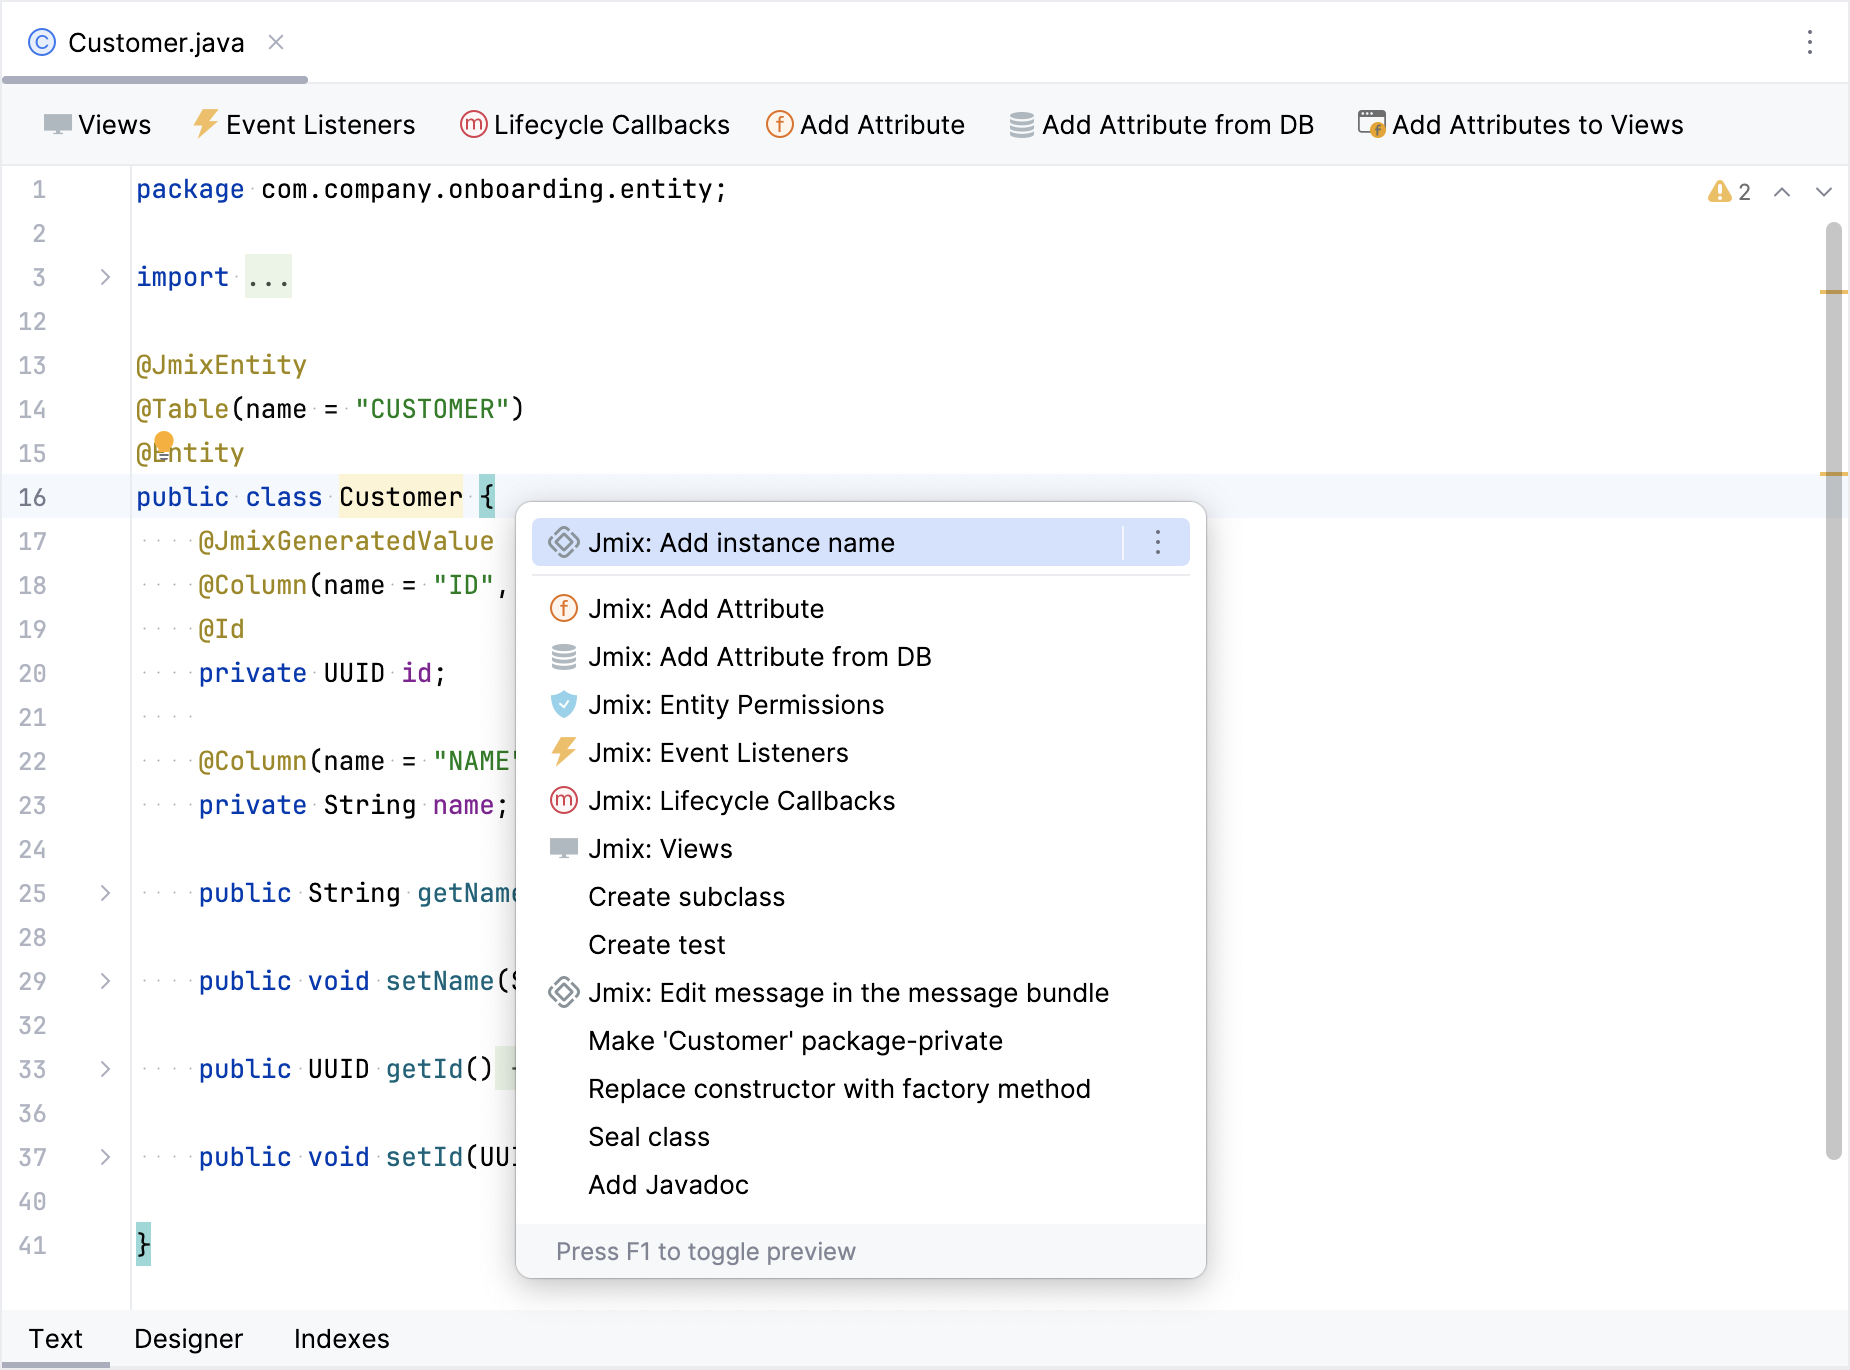
Task: Select the Add Javadoc option
Action: click(x=668, y=1185)
